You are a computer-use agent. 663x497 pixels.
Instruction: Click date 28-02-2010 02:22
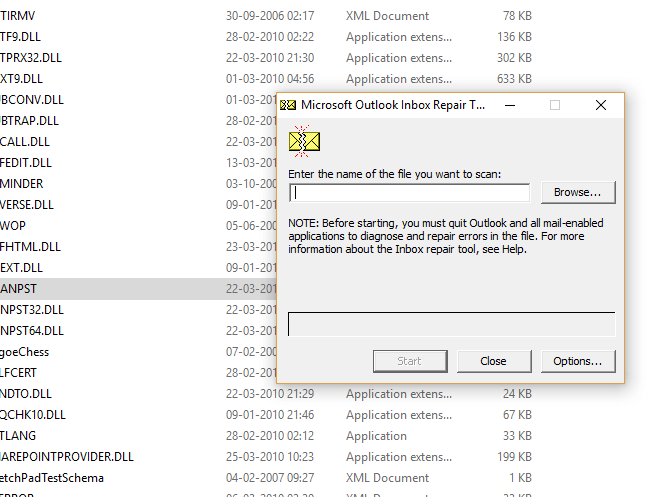[x=270, y=37]
